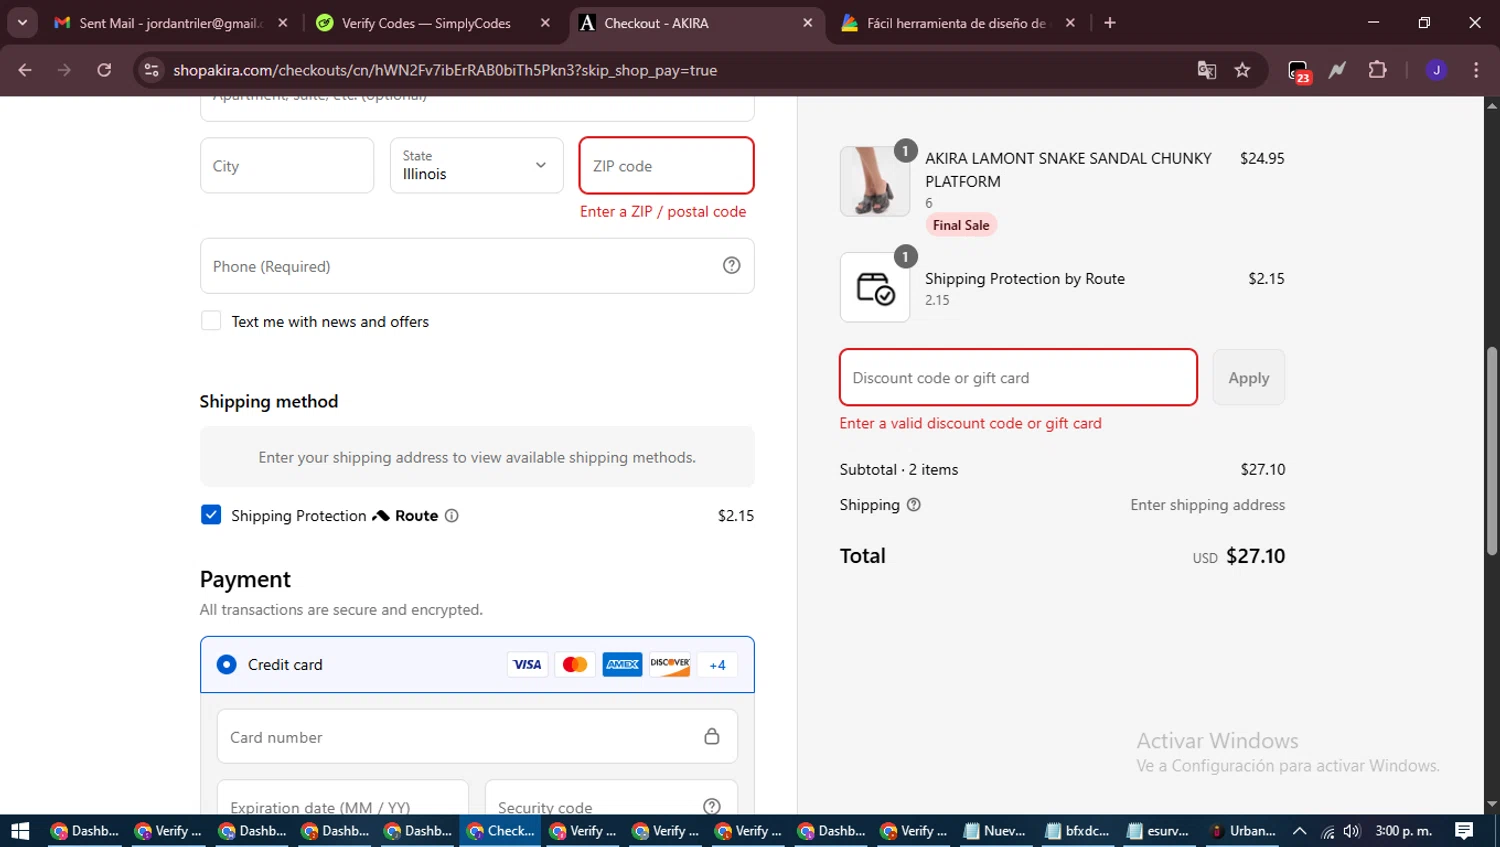
Task: Click the address bar URL
Action: (x=445, y=70)
